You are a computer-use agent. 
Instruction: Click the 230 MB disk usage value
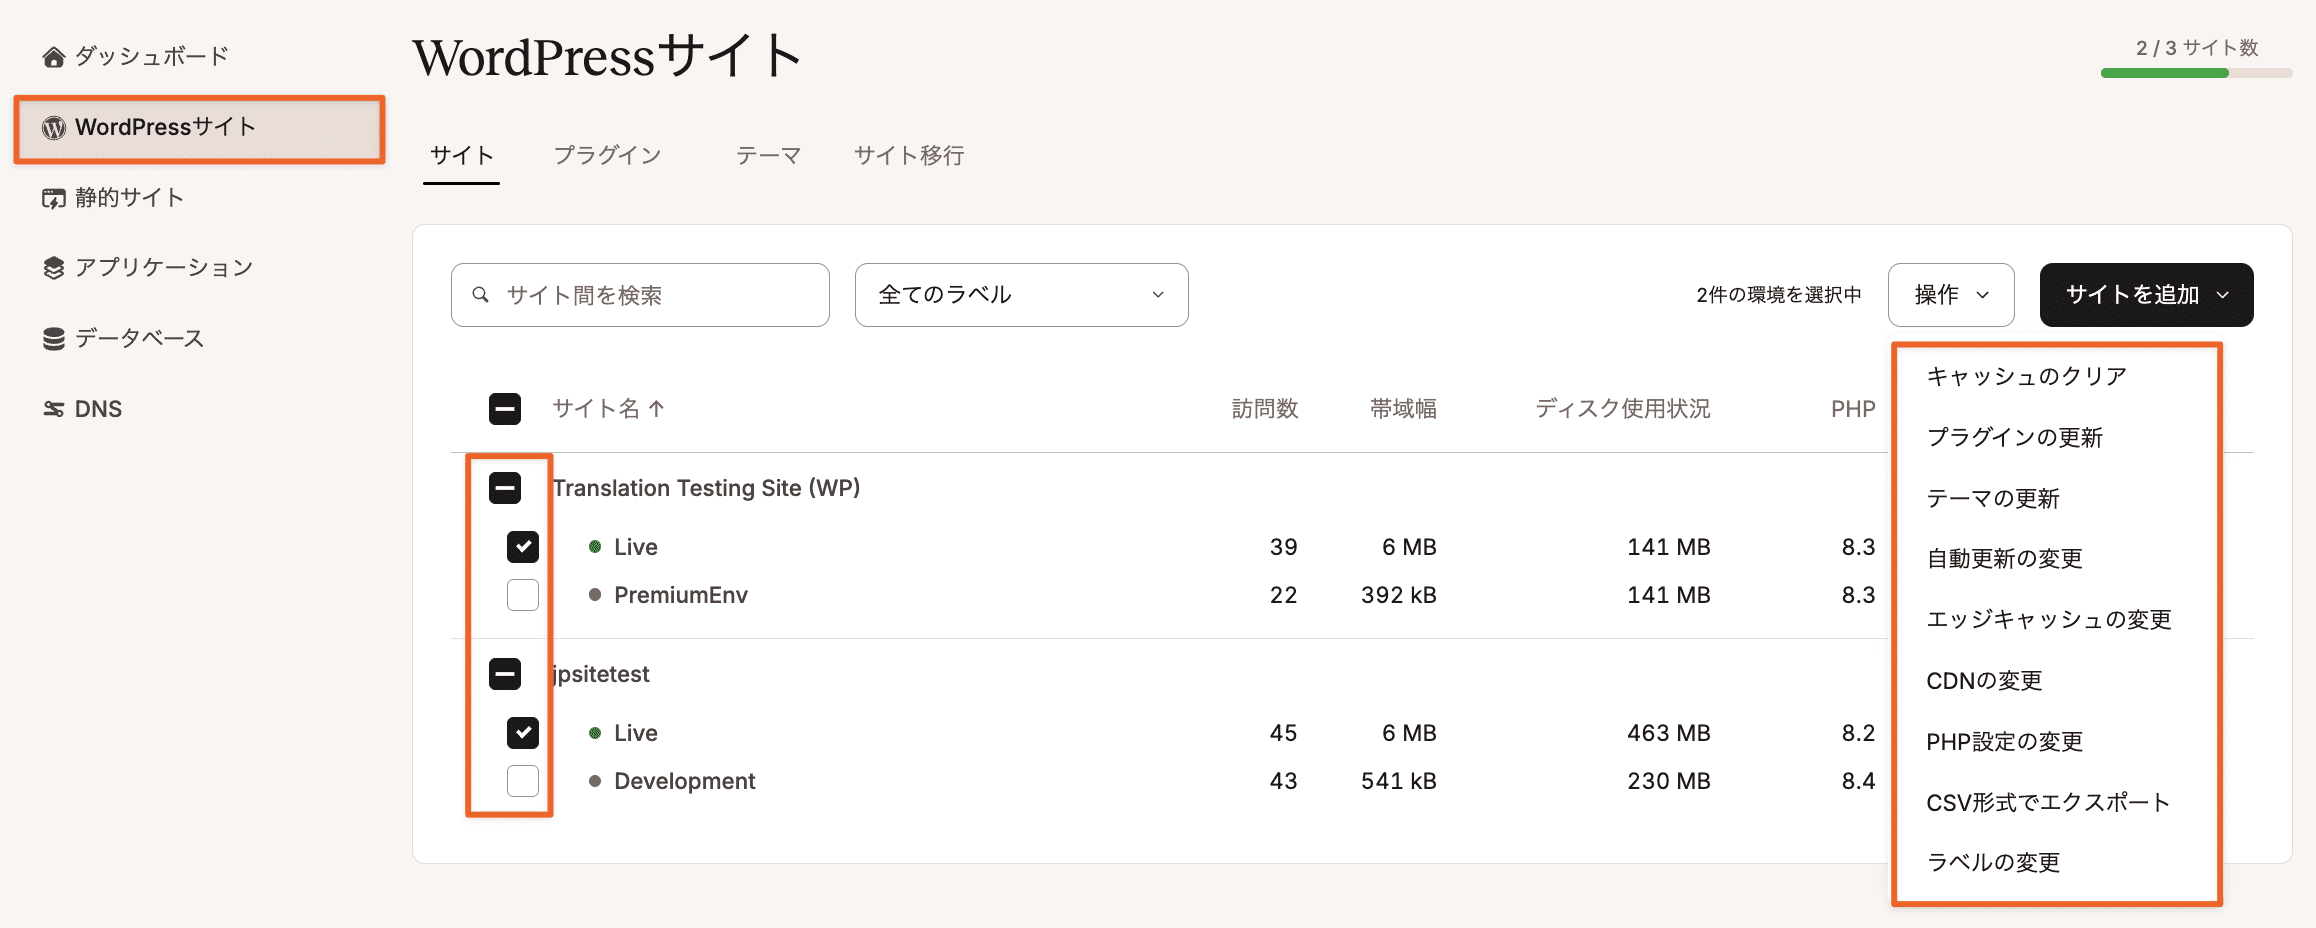[x=1669, y=781]
